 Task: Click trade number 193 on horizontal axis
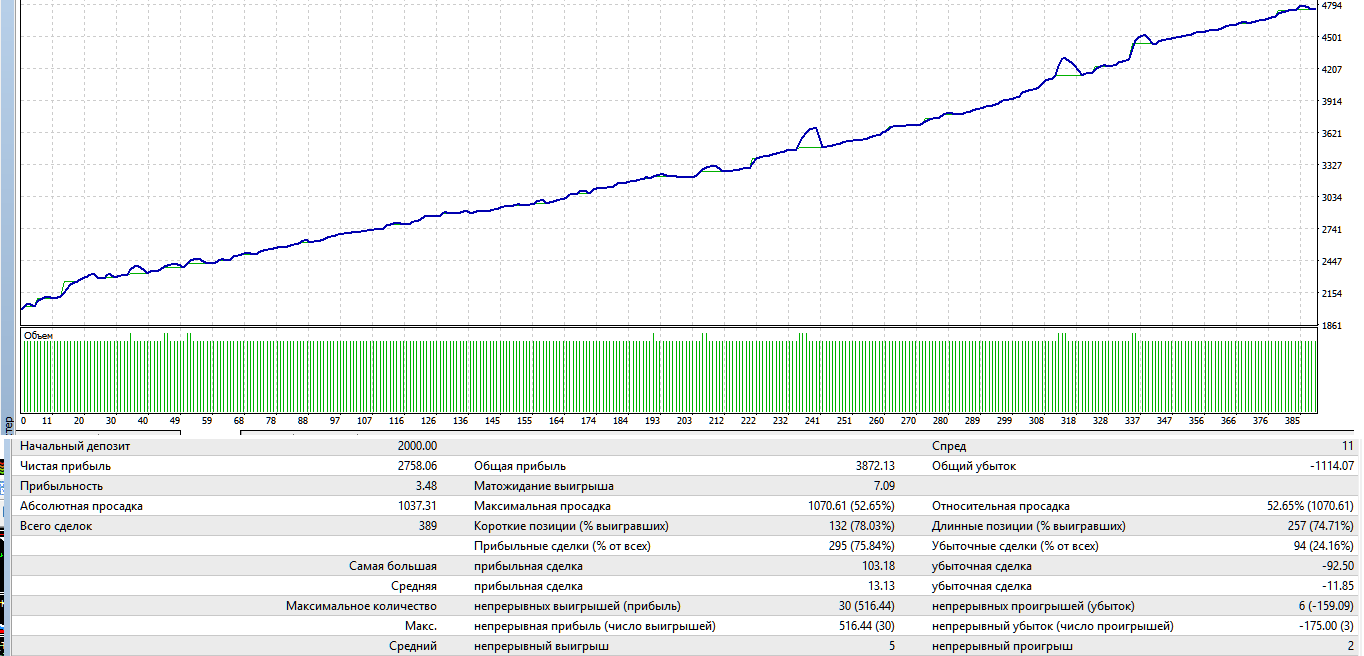[652, 421]
